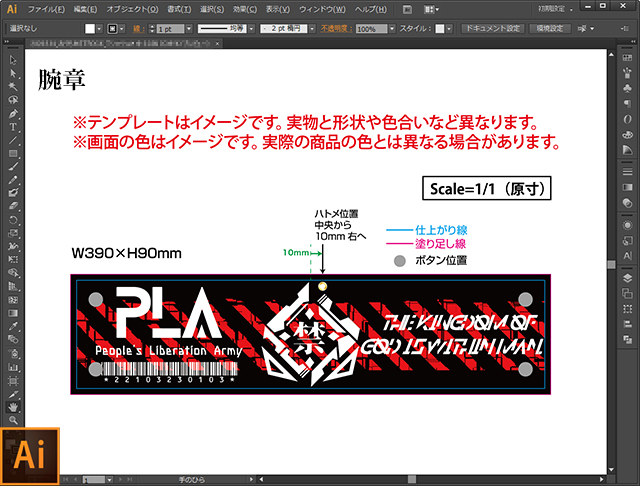Pick the Zoom magnifier tool

[x=13, y=420]
